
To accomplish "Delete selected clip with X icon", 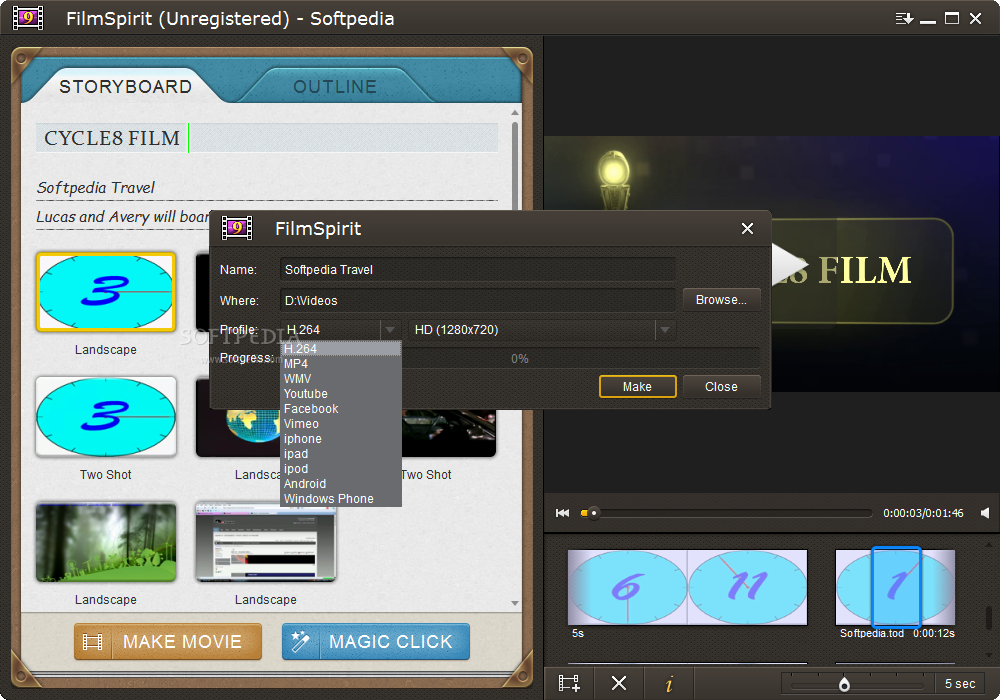I will (x=619, y=683).
